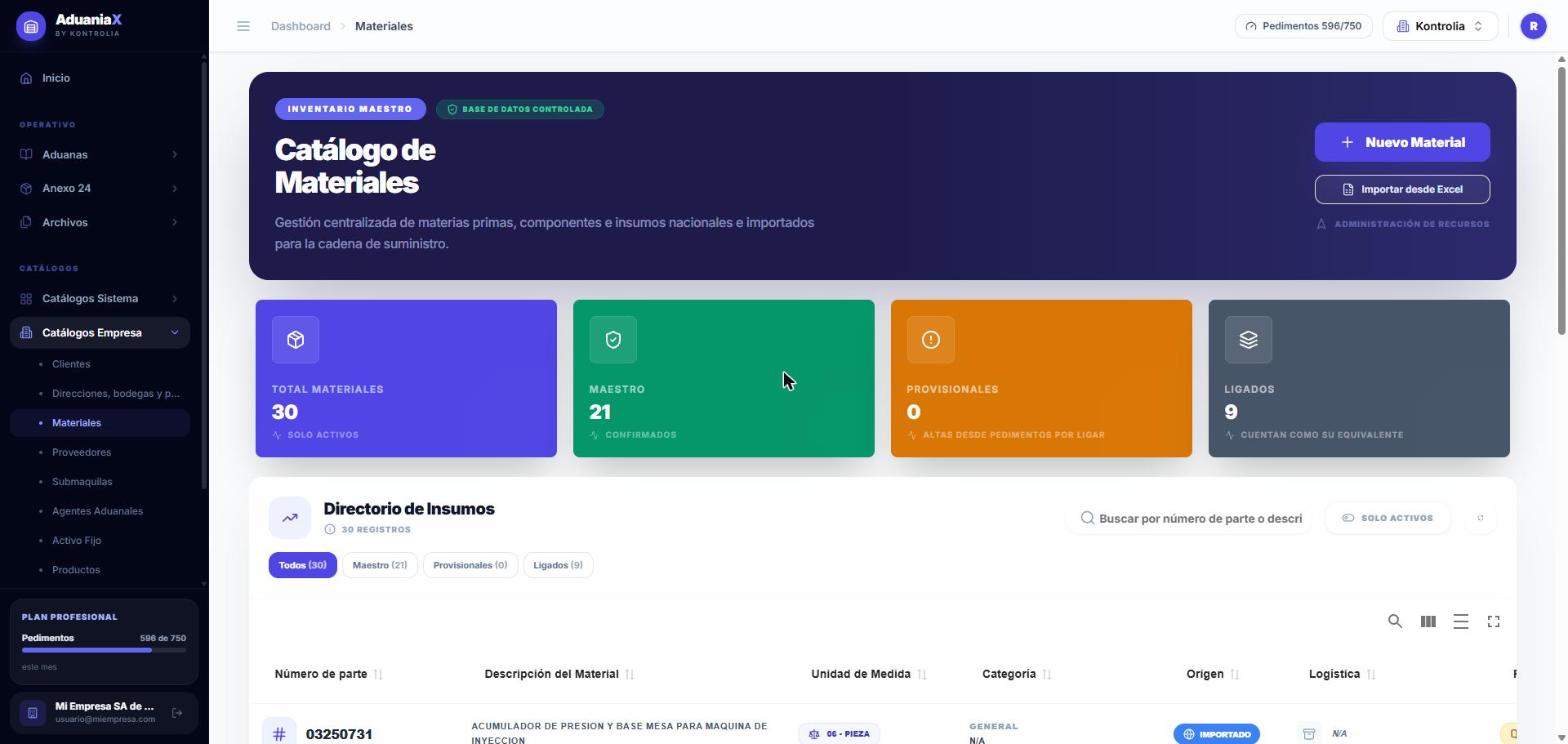Click the company avatar icon in sidebar footer
1568x744 pixels.
[32, 713]
